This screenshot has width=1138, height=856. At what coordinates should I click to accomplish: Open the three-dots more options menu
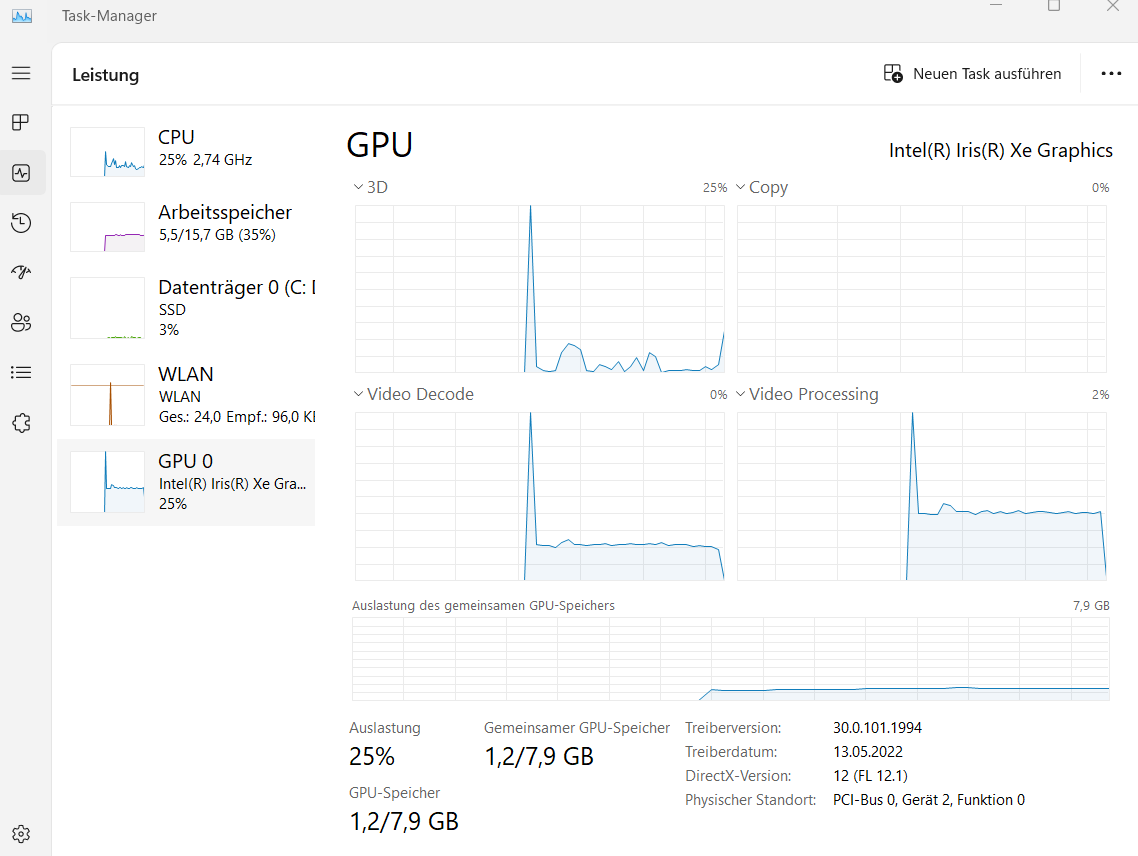coord(1111,74)
